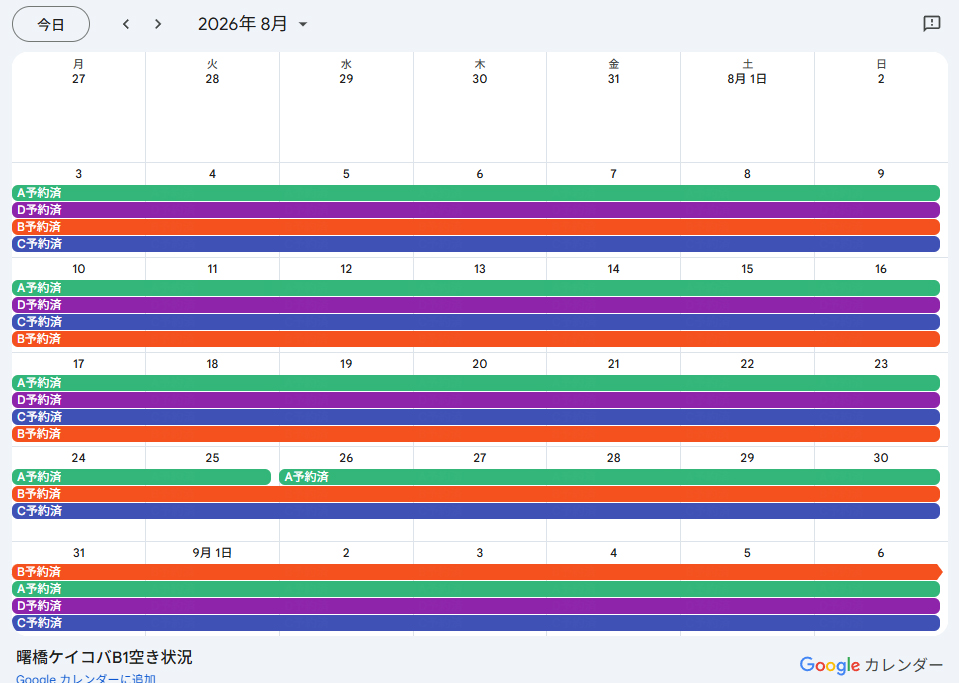This screenshot has width=959, height=683.
Task: Open Google カレンダーに追加 link
Action: [x=86, y=677]
